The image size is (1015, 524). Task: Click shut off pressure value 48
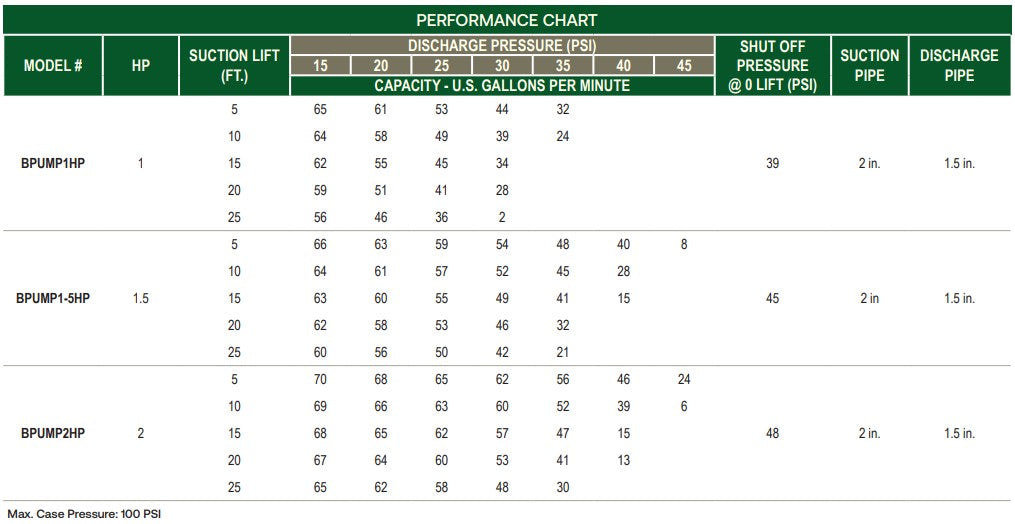pyautogui.click(x=772, y=433)
